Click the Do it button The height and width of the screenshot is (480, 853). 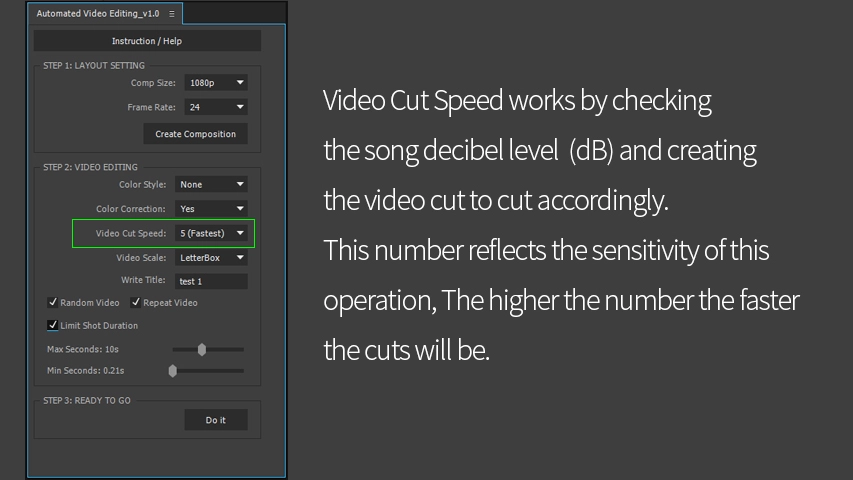[215, 420]
